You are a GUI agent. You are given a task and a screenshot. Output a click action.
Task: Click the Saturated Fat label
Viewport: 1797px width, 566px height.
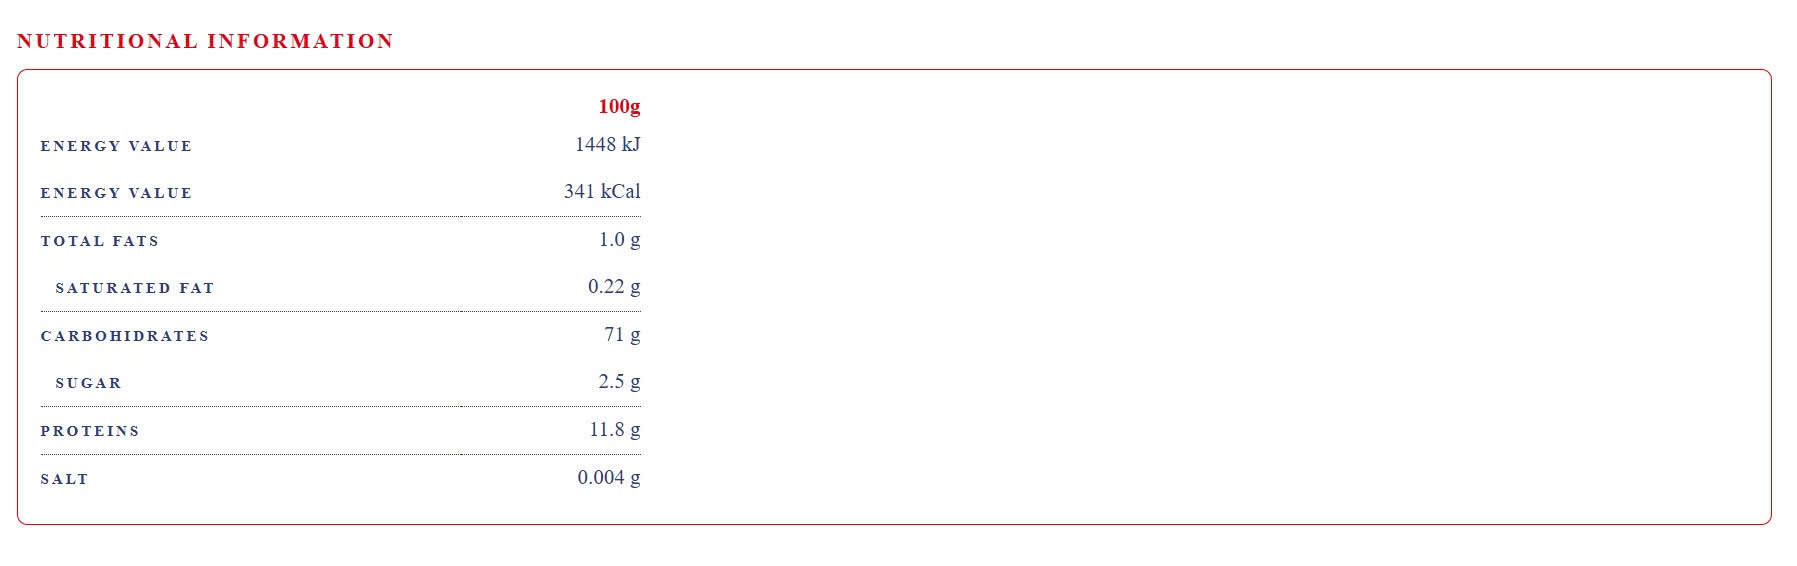coord(135,288)
